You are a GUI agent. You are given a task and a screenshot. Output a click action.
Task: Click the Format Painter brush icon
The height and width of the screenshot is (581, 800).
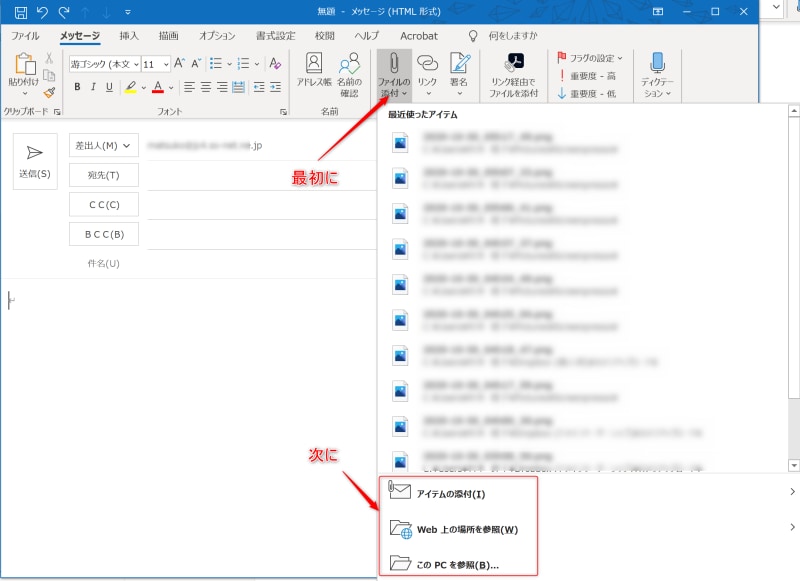click(x=49, y=93)
